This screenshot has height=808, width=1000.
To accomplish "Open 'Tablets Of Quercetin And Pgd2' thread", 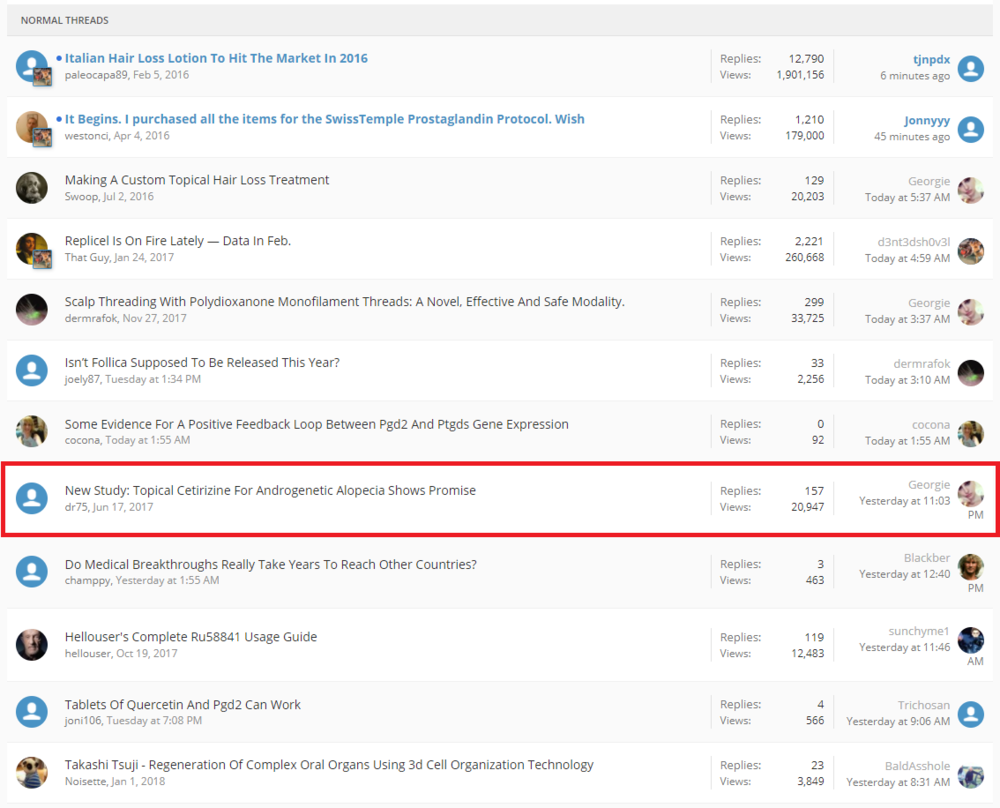I will point(183,704).
